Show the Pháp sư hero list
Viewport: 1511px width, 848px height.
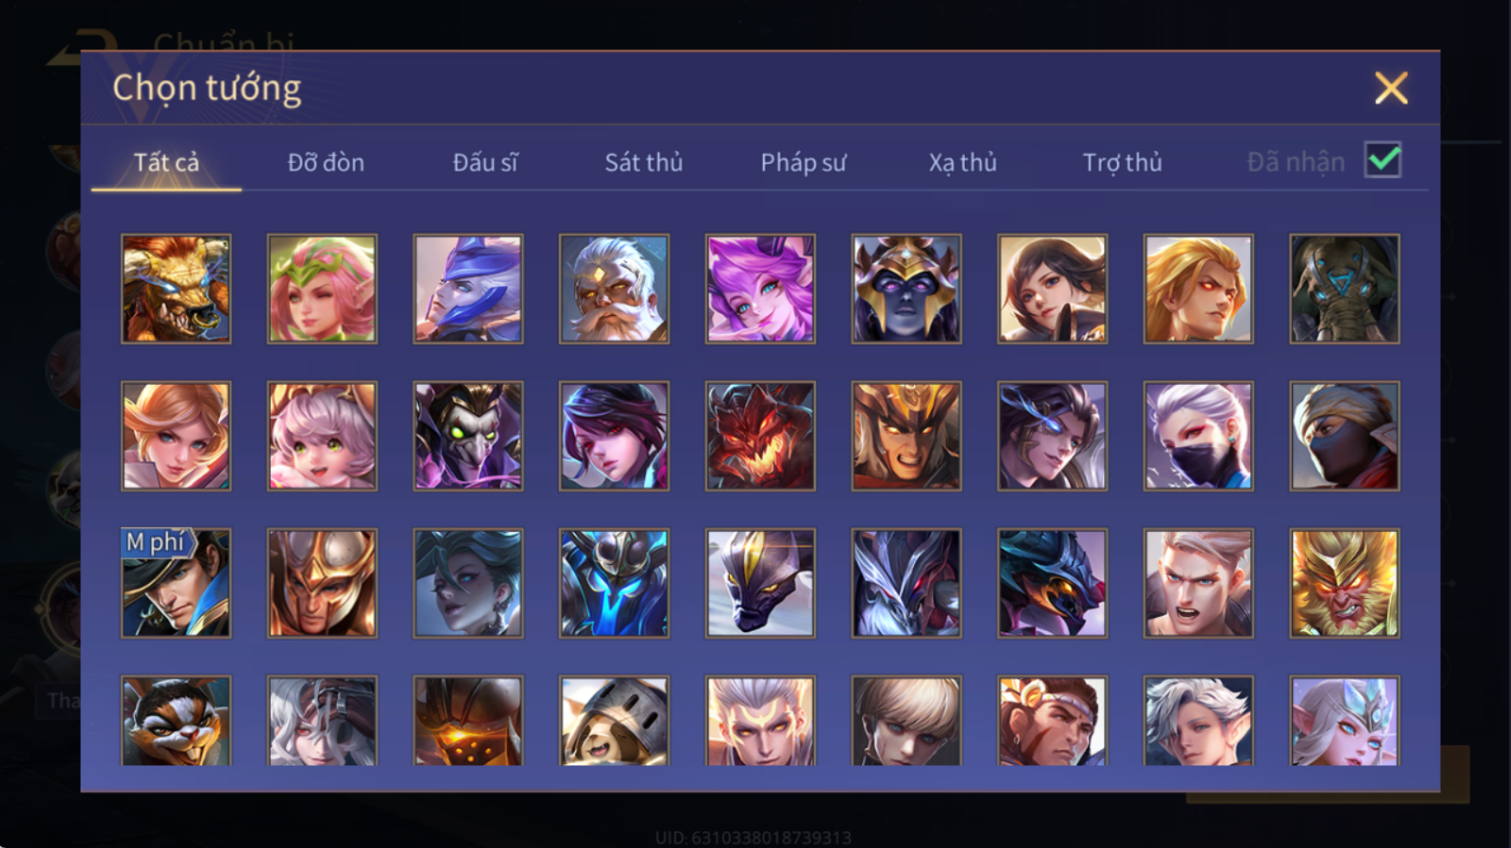(803, 162)
